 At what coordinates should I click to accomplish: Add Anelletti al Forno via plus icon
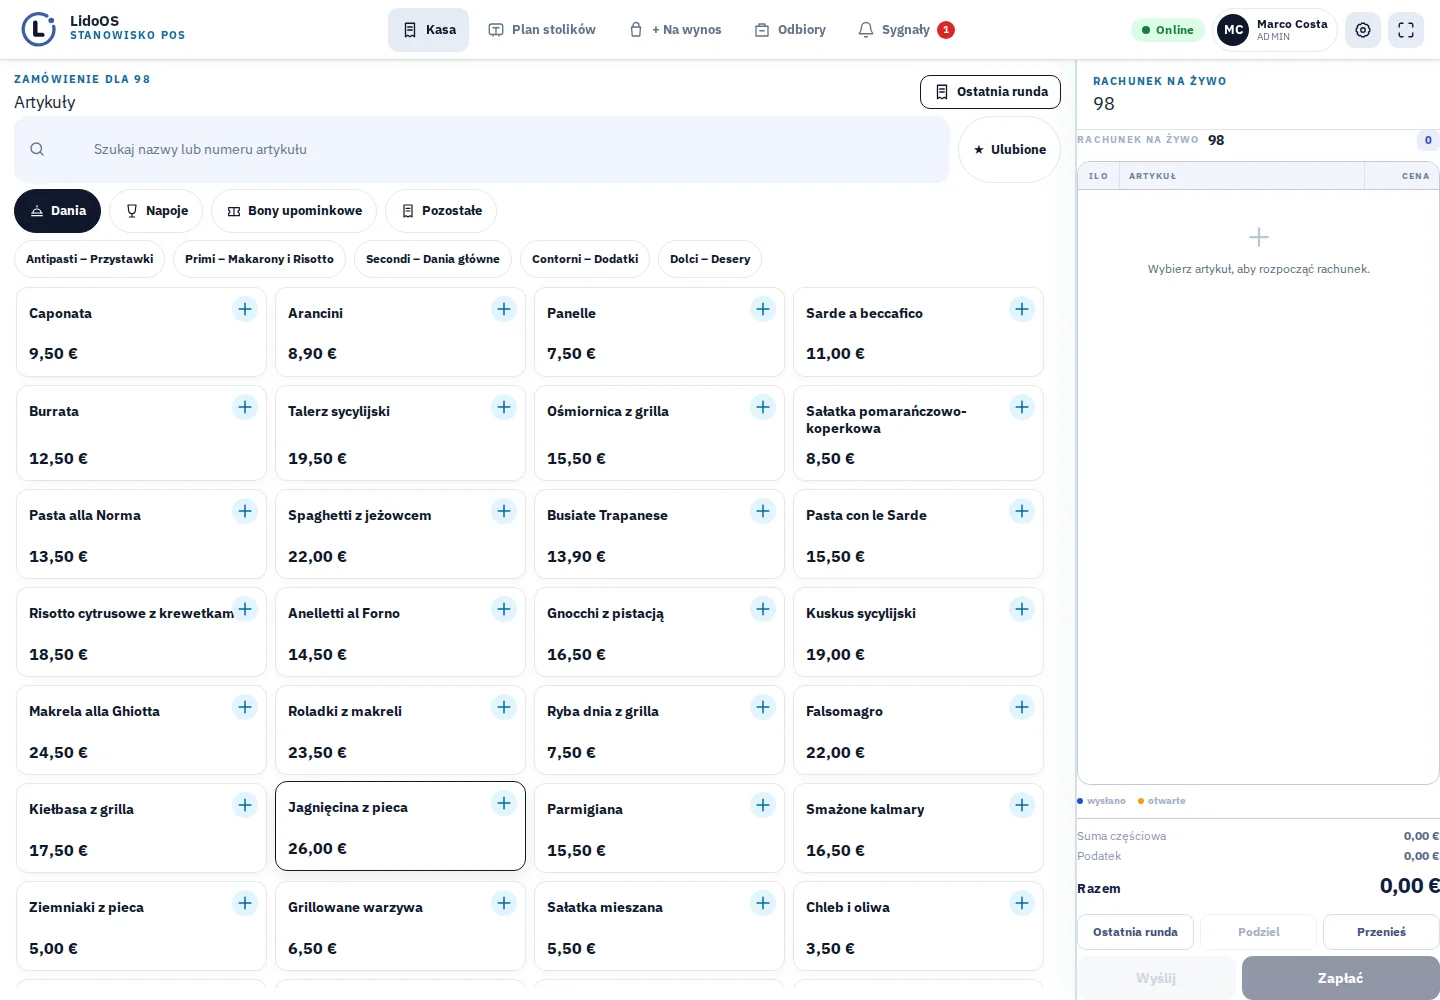504,609
